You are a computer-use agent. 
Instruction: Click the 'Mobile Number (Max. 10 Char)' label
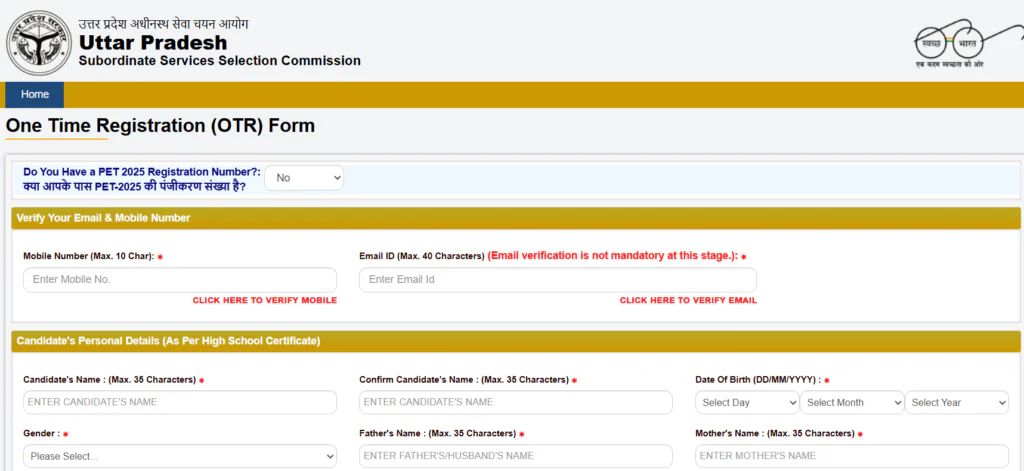tap(89, 256)
